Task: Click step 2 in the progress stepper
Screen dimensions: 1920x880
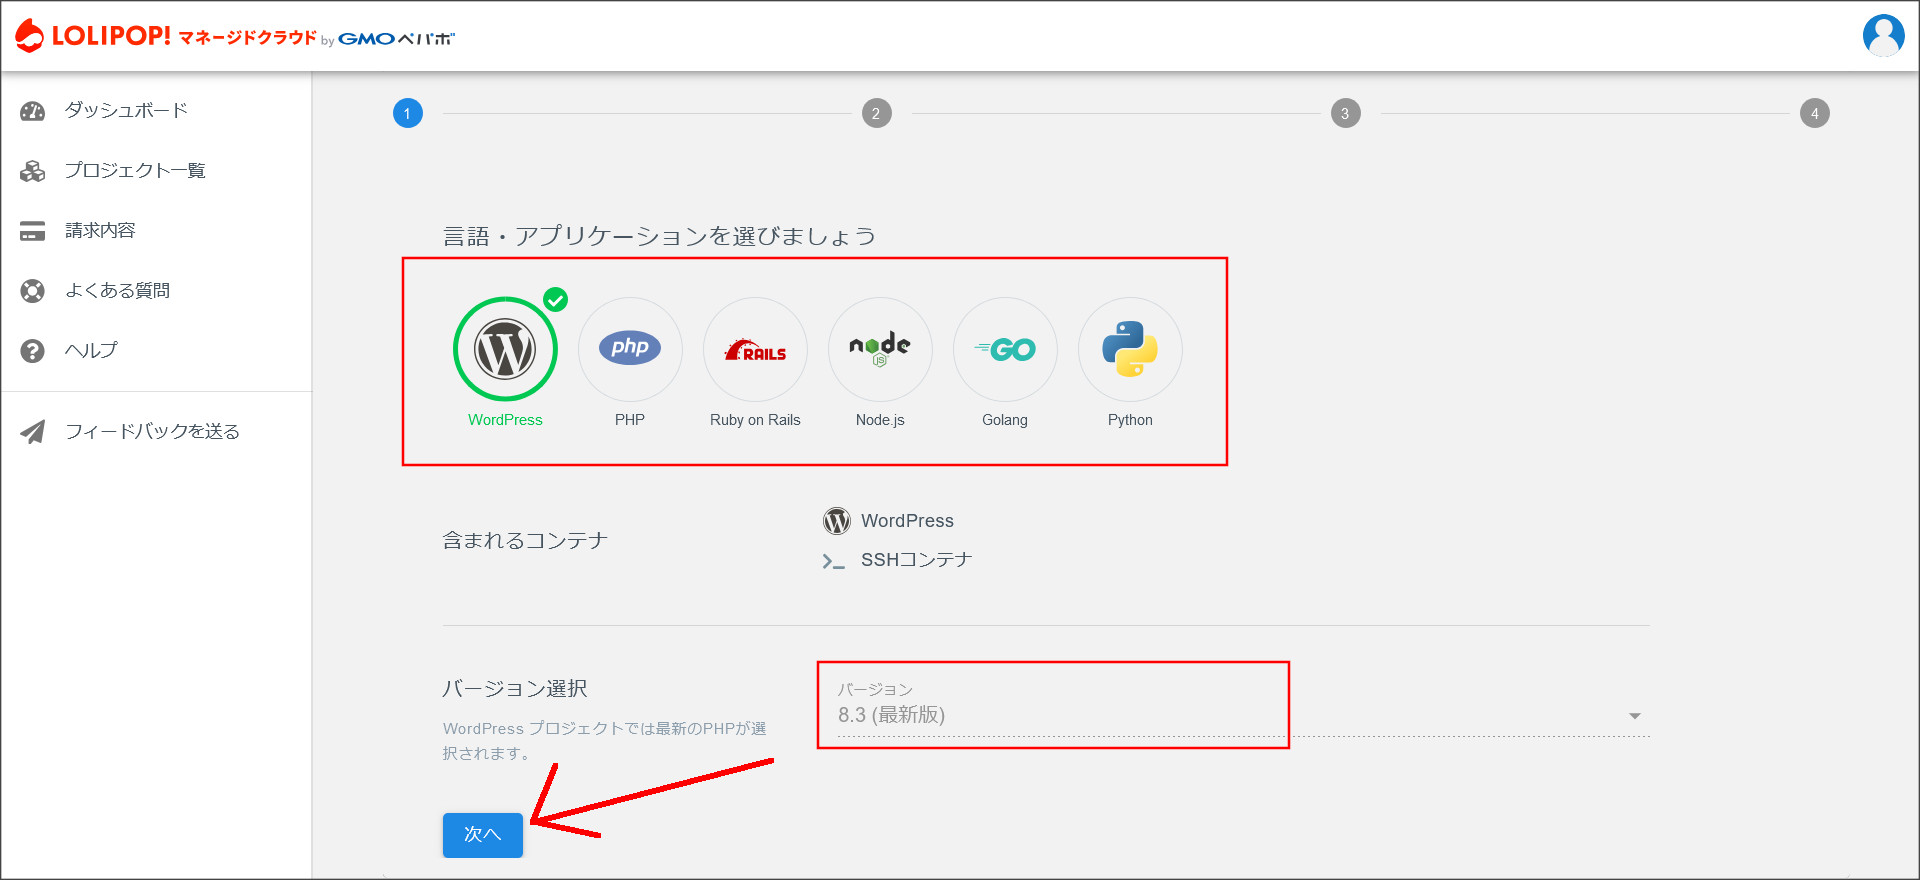Action: point(877,113)
